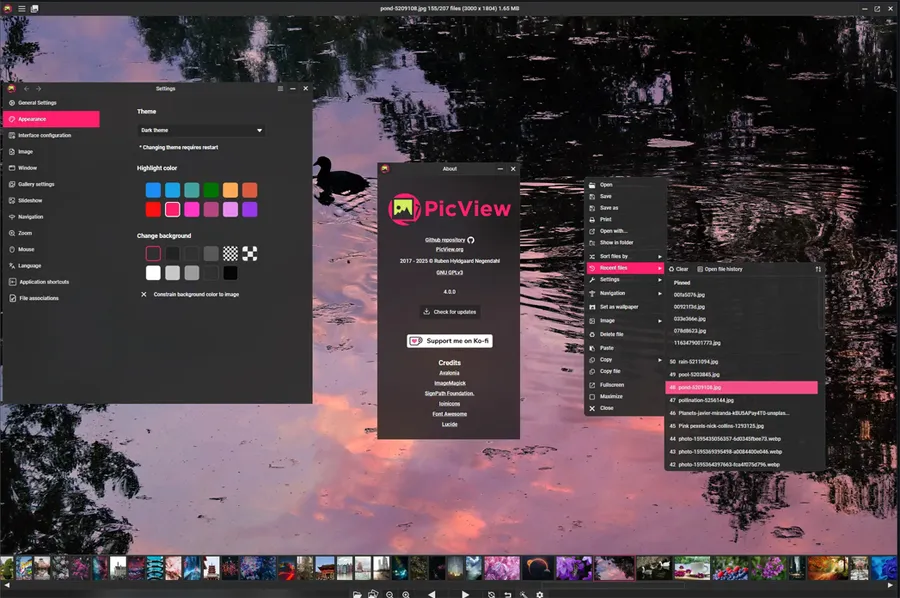Screen dimensions: 900x598
Task: Expand Copy submenu arrow in context menu
Action: tap(660, 360)
